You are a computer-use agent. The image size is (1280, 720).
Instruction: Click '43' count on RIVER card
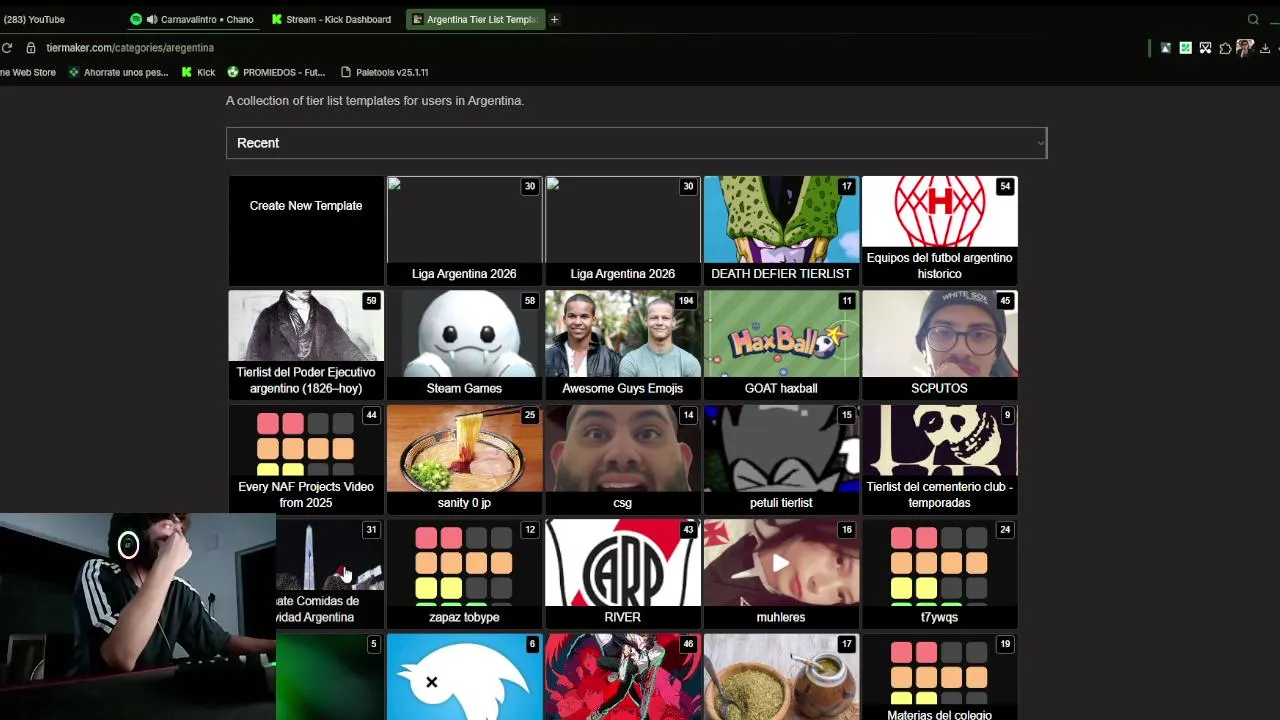click(688, 530)
